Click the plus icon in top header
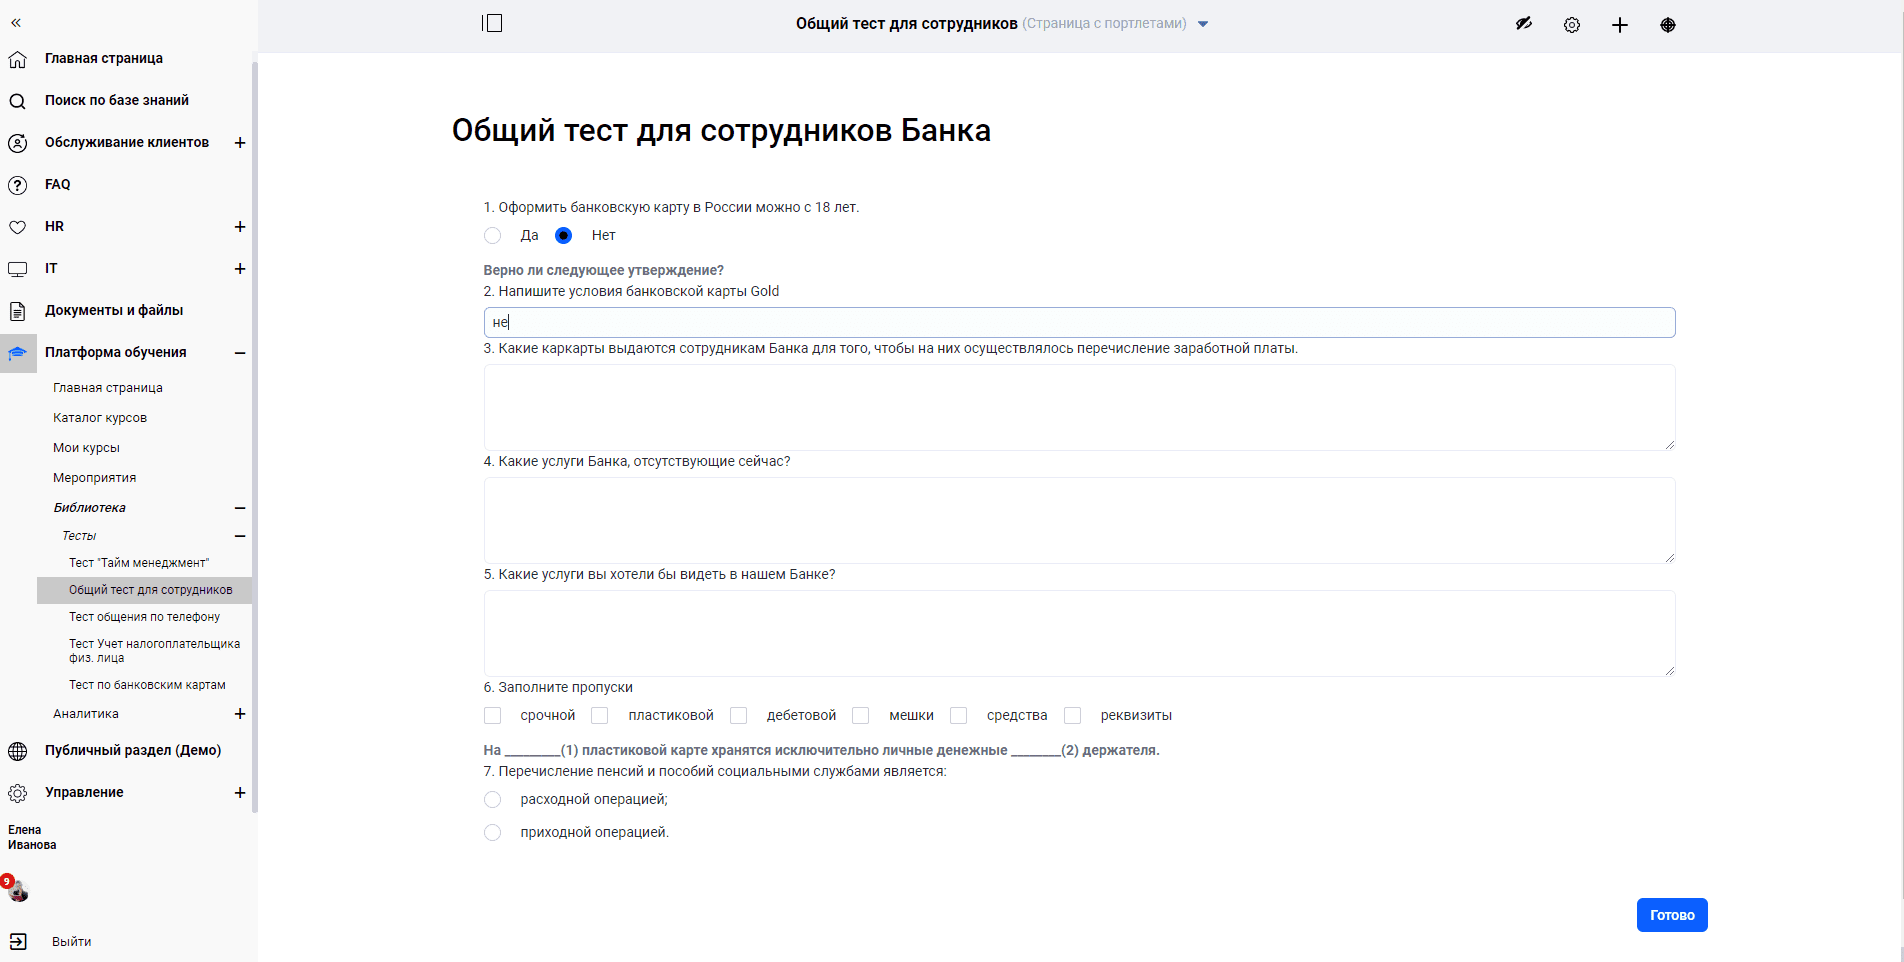The image size is (1904, 962). tap(1620, 25)
